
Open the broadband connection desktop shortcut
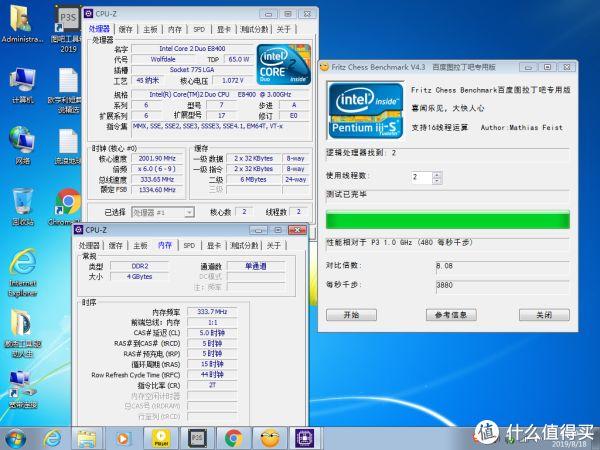(x=23, y=390)
